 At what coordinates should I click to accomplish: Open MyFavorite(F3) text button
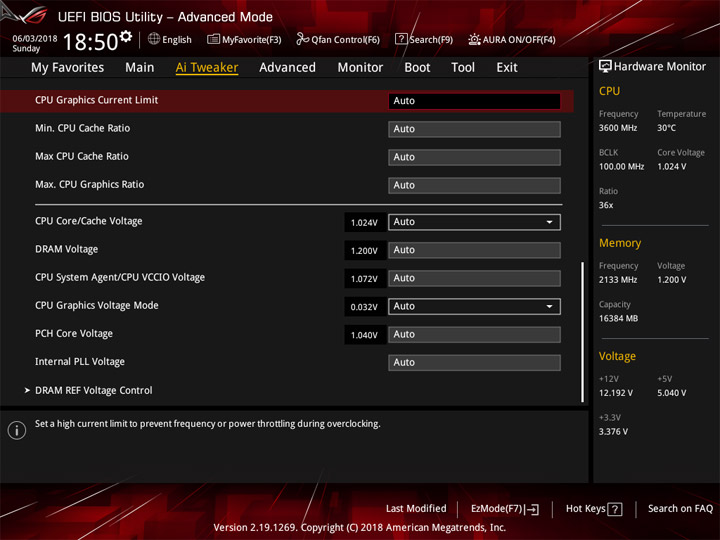(252, 40)
